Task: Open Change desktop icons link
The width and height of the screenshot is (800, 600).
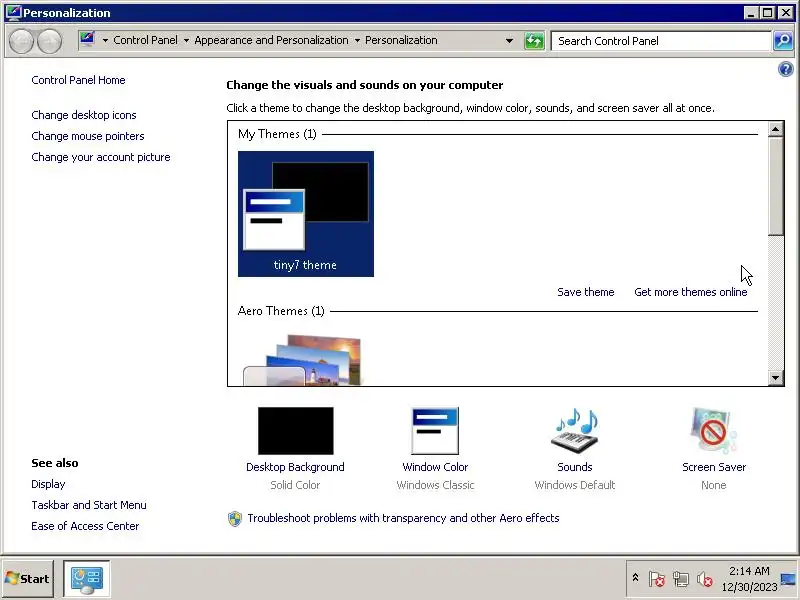Action: point(84,115)
